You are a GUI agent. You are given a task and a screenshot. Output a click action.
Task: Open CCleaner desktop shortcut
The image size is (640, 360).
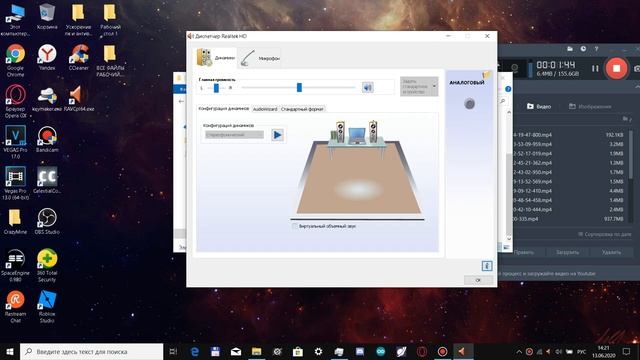coord(79,57)
